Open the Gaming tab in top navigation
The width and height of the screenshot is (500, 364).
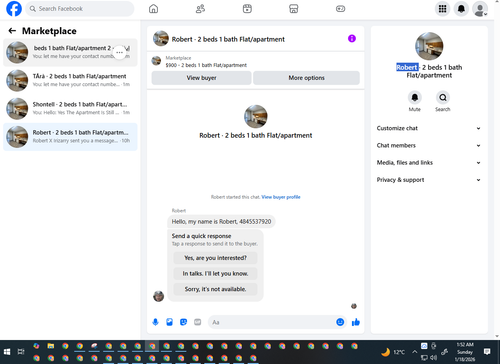click(x=340, y=9)
